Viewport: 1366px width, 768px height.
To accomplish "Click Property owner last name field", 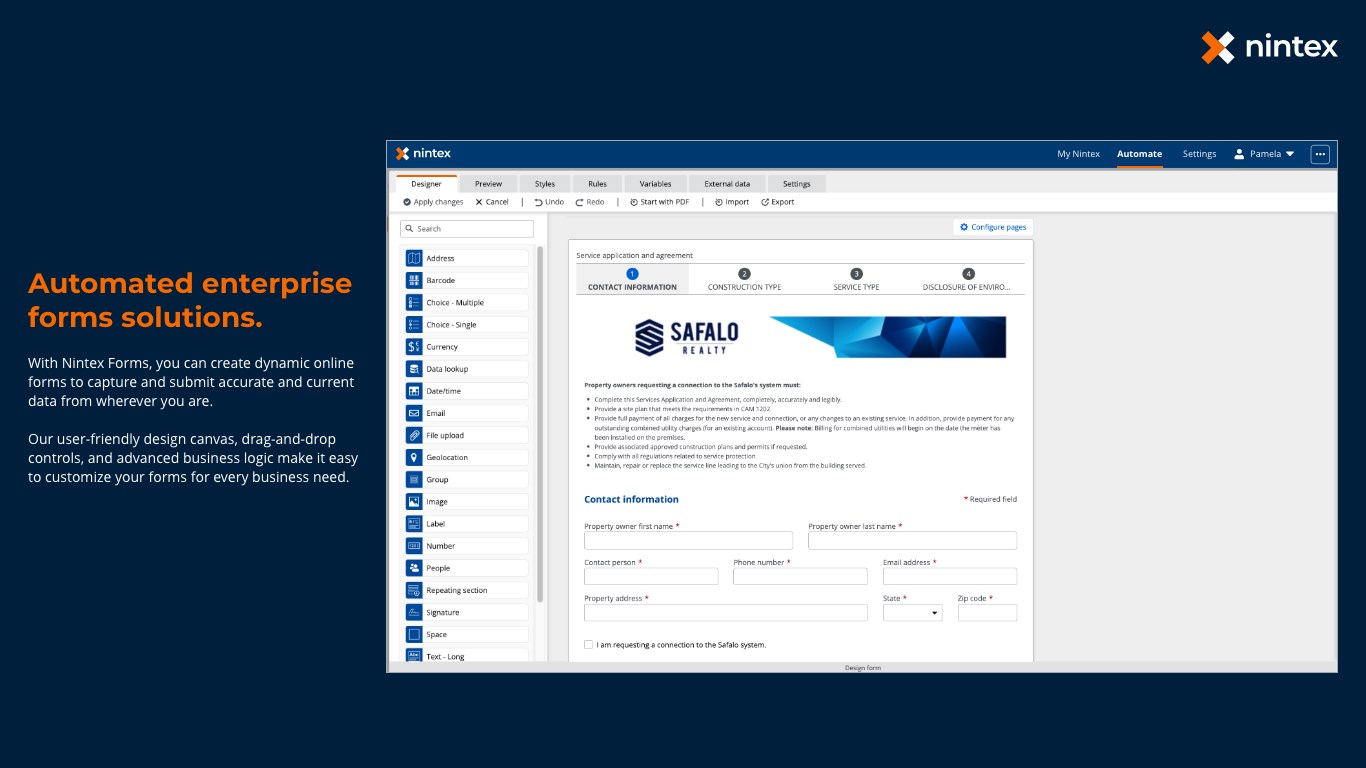I will coord(912,540).
